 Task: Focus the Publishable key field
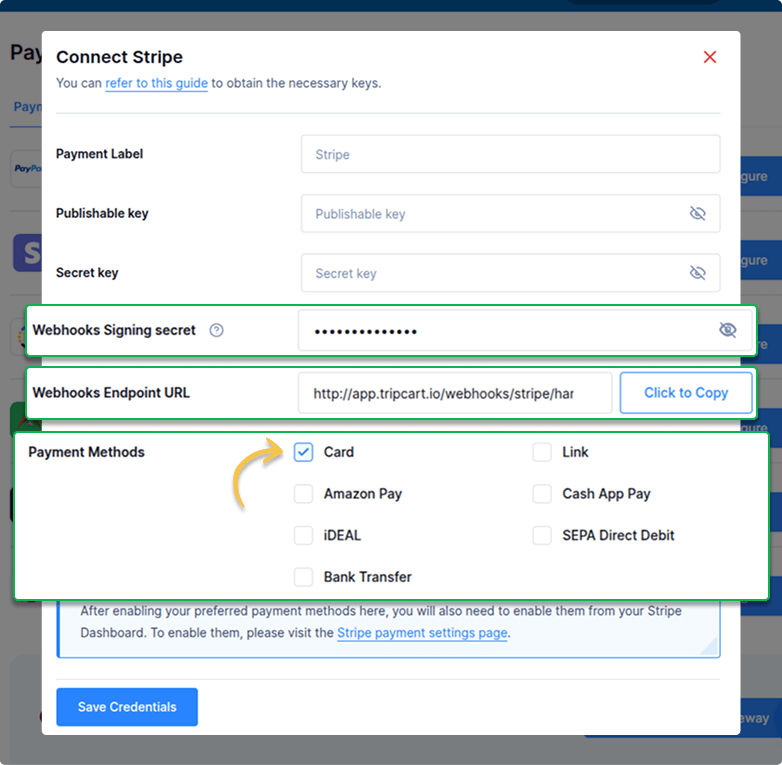(x=510, y=213)
